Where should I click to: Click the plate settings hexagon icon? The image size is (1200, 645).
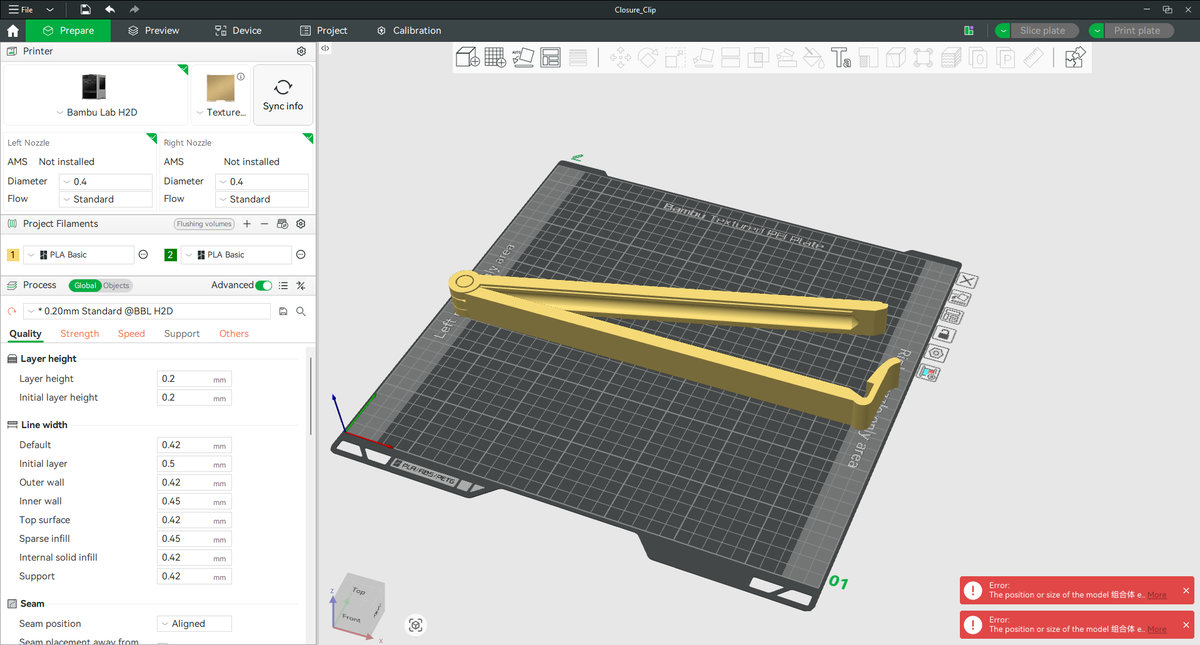(936, 353)
